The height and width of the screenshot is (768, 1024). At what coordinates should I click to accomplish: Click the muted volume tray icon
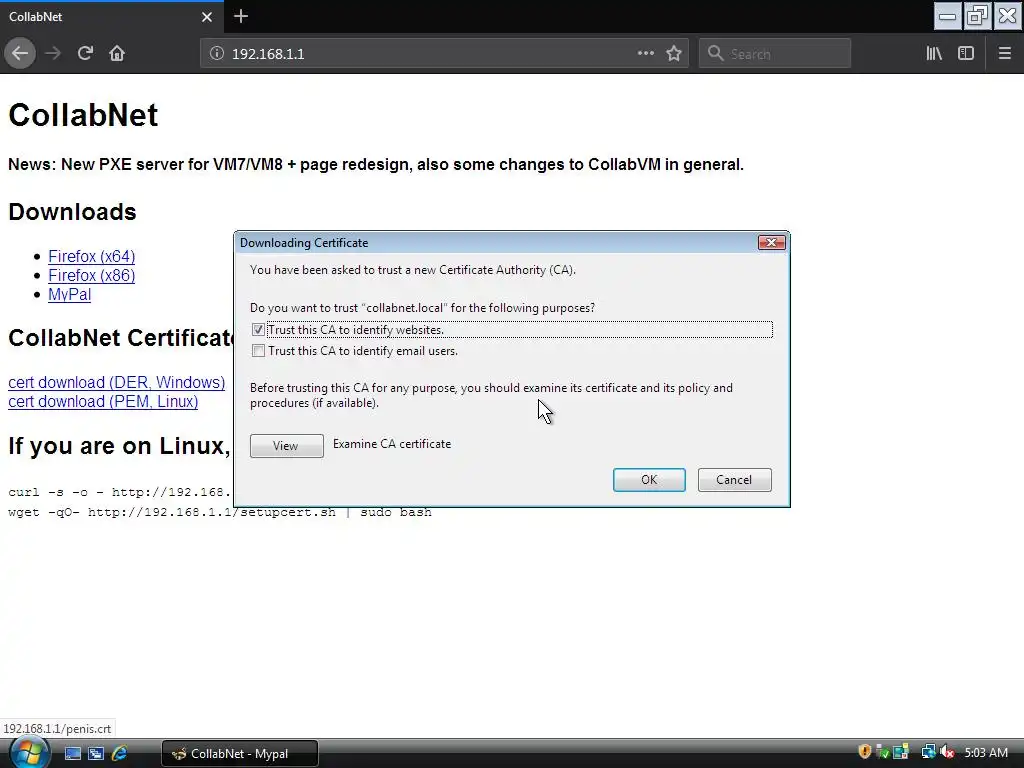(947, 752)
